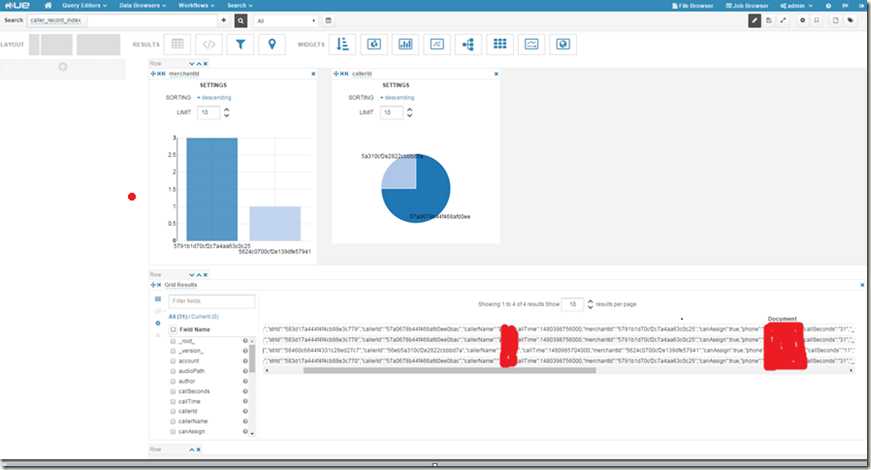
Task: Select the Grid results widget icon
Action: coord(177,44)
